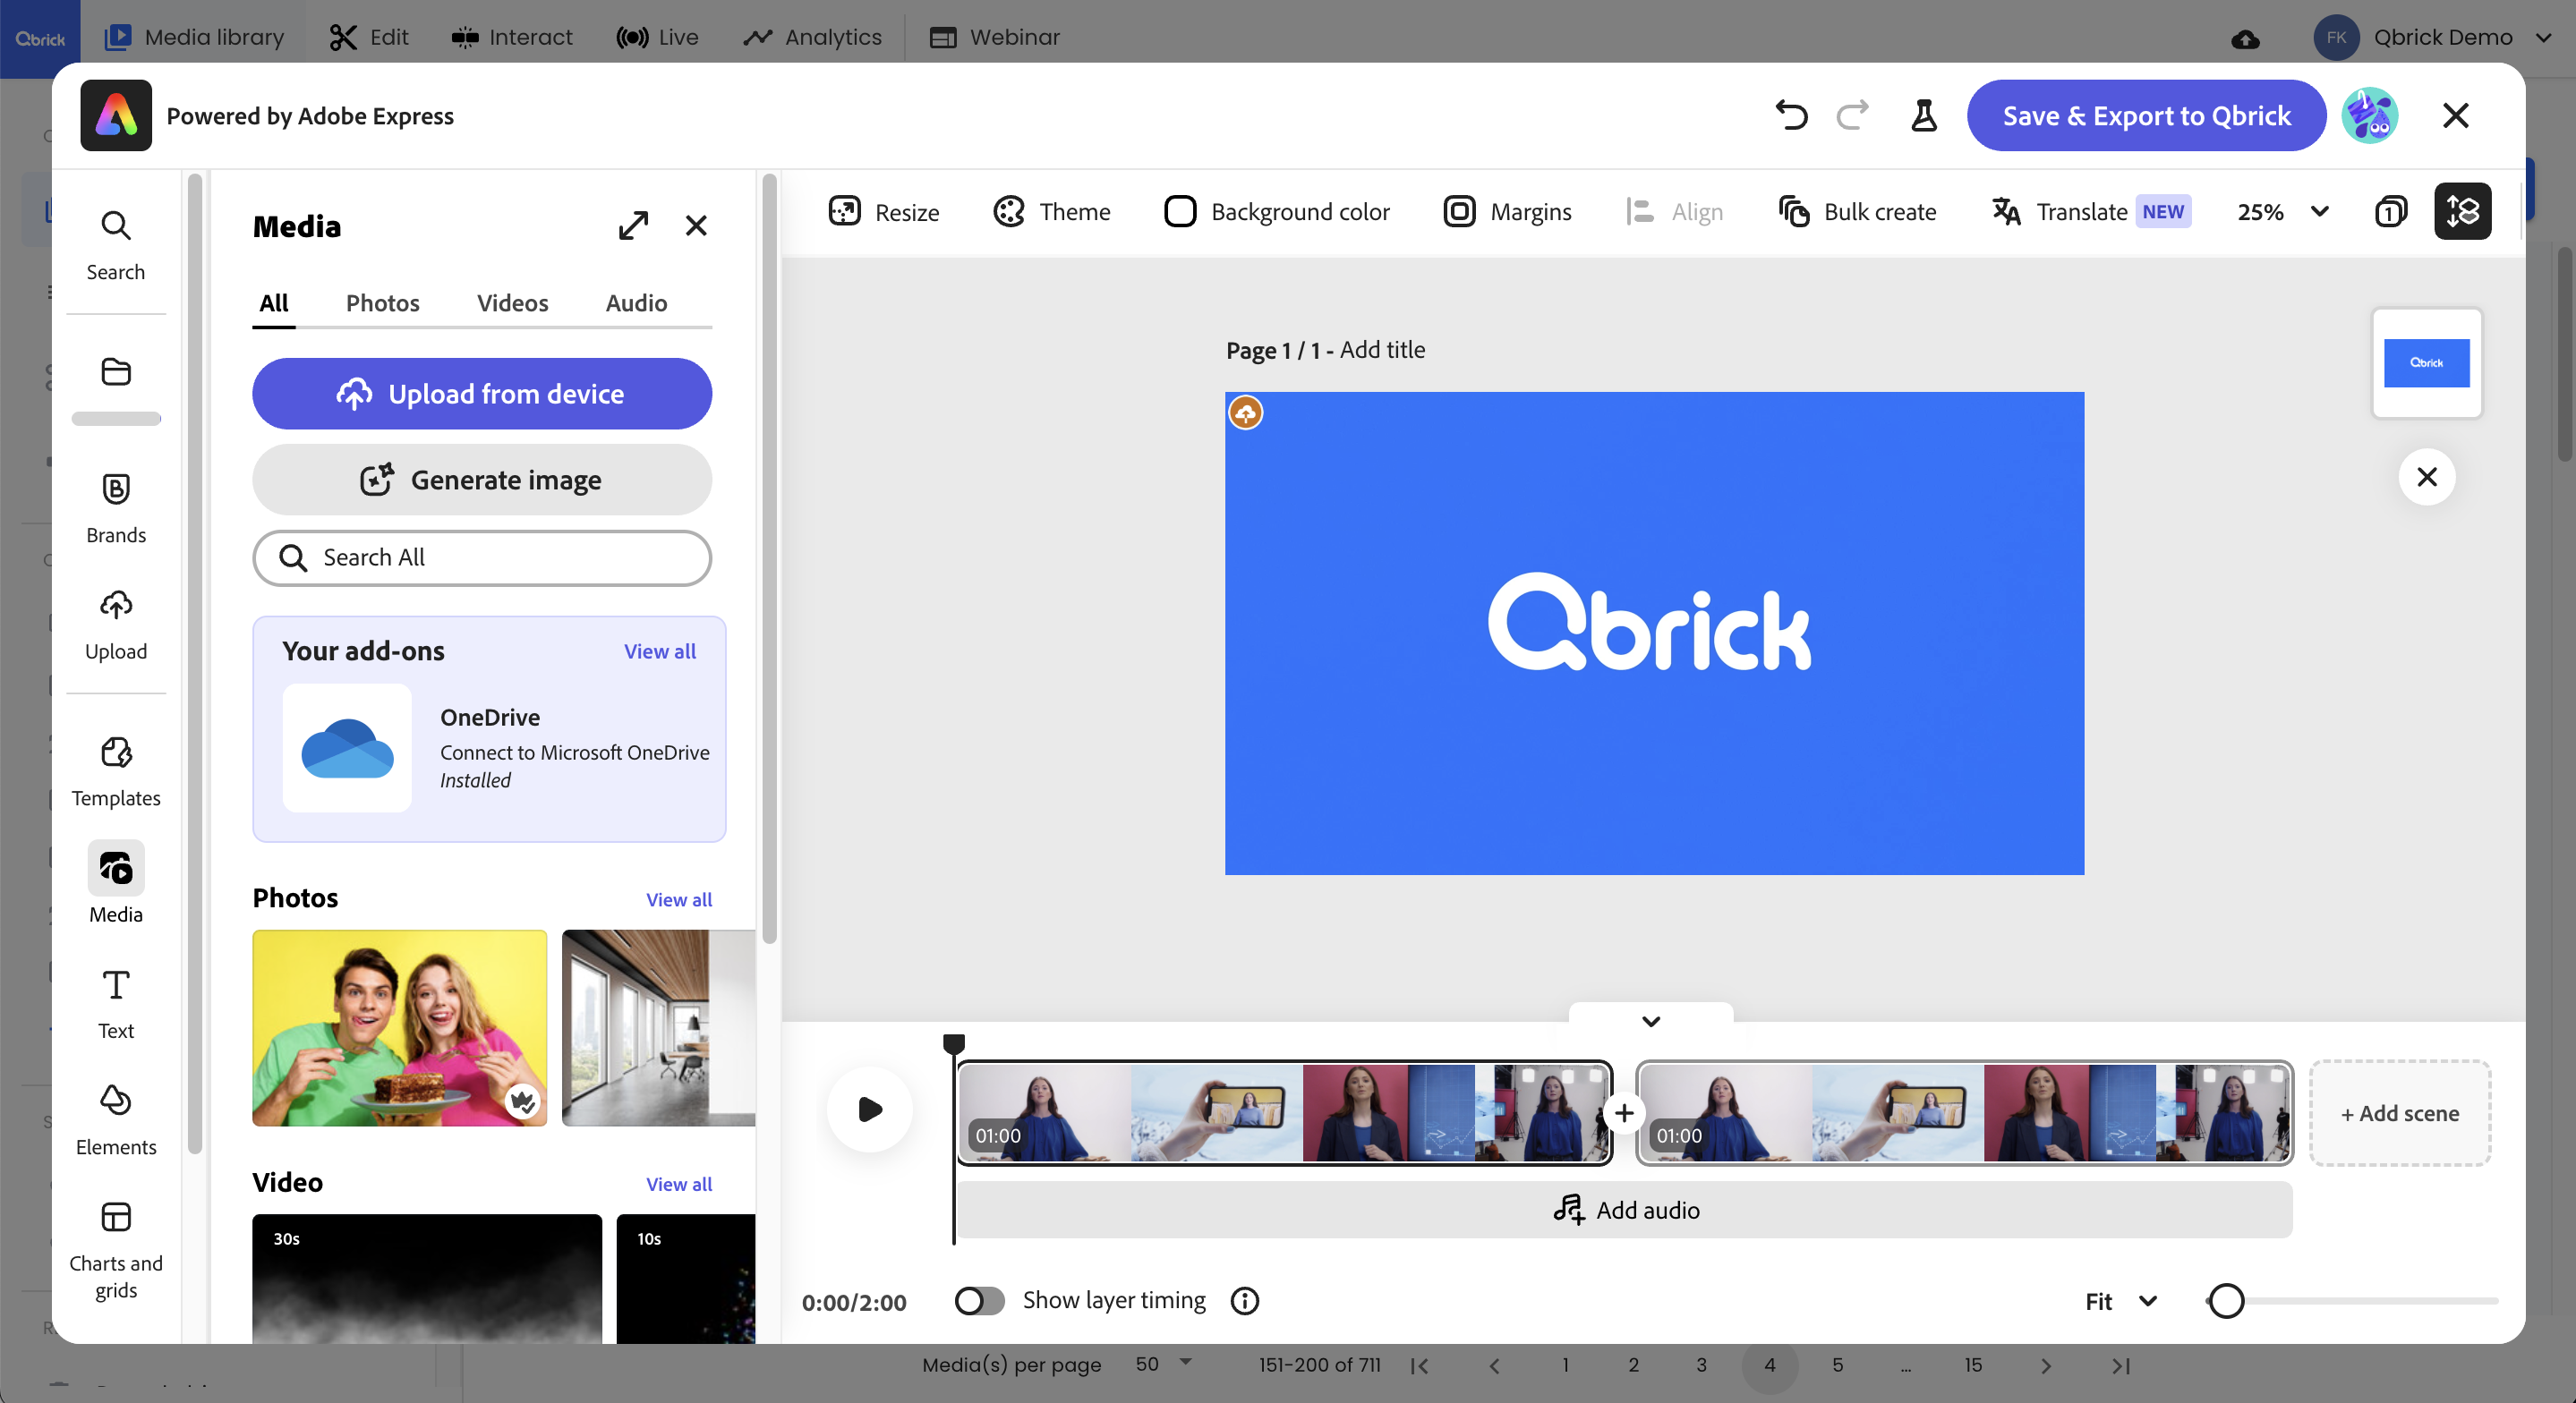2576x1403 pixels.
Task: Click Generate image
Action: click(482, 480)
